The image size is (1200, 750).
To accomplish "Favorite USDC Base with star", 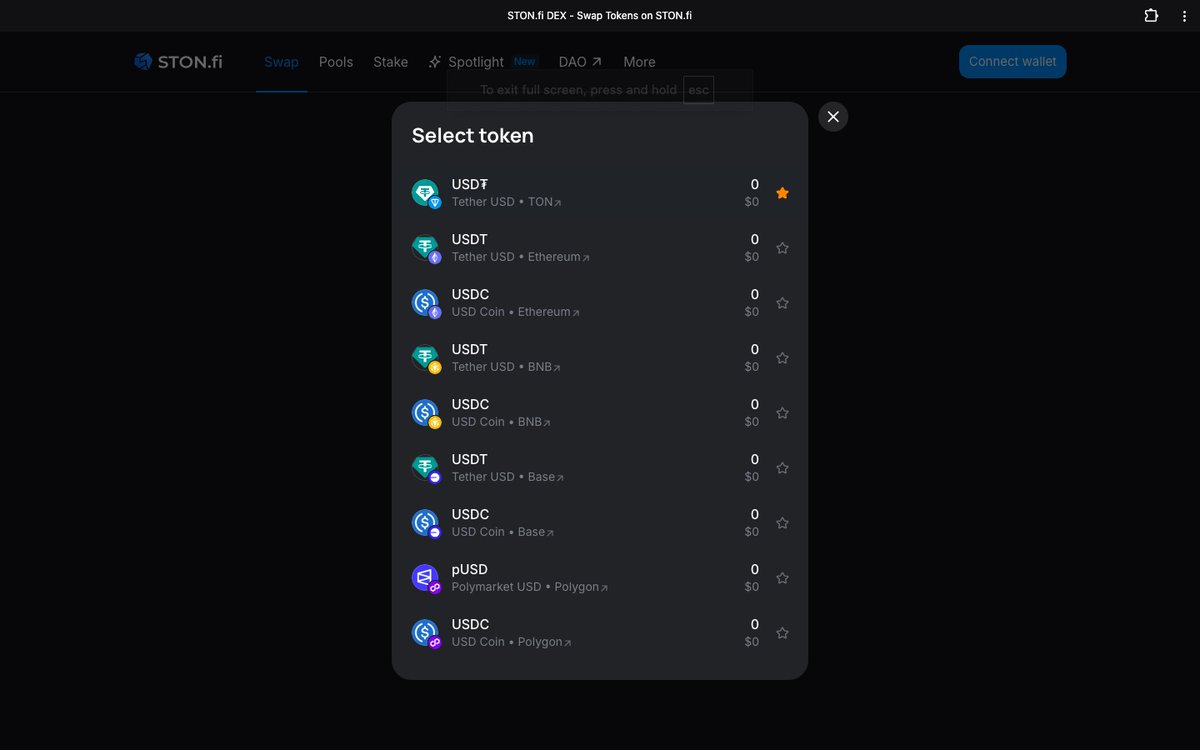I will (782, 523).
